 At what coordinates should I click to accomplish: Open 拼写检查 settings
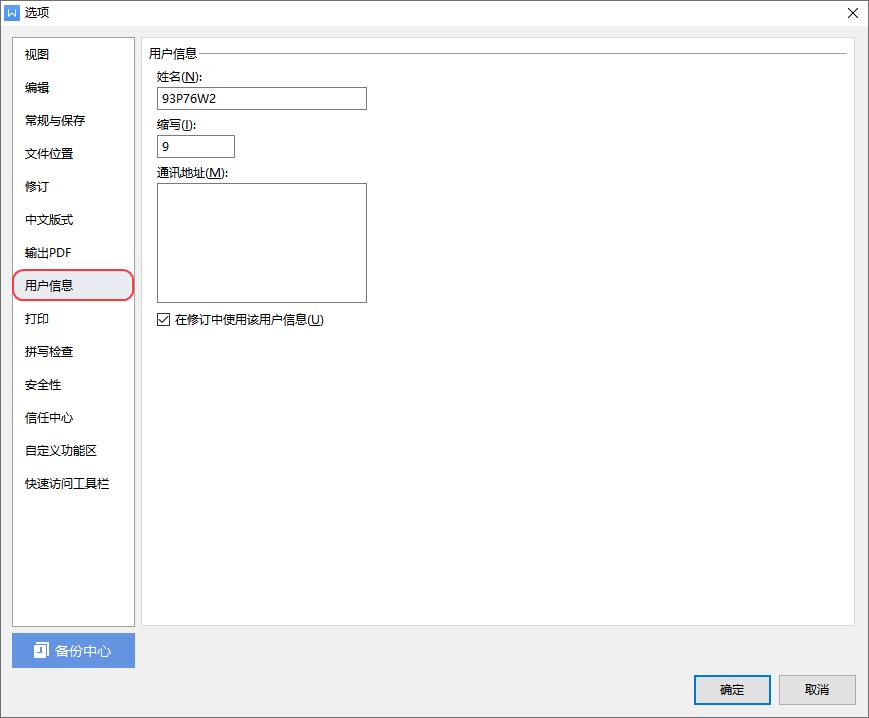tap(49, 352)
